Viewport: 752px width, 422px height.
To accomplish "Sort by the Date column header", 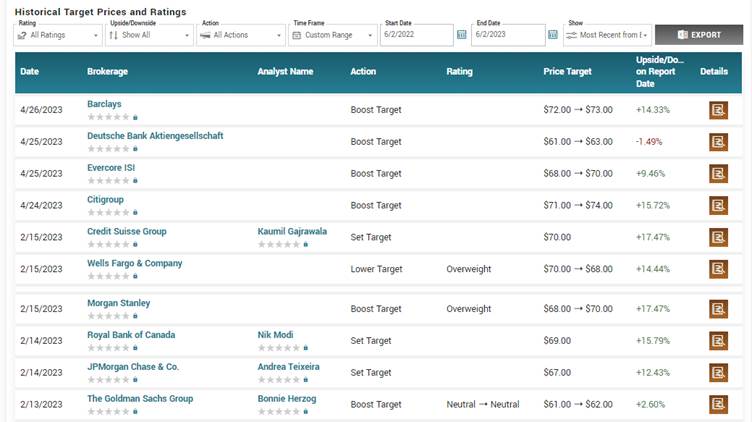I will pyautogui.click(x=29, y=71).
